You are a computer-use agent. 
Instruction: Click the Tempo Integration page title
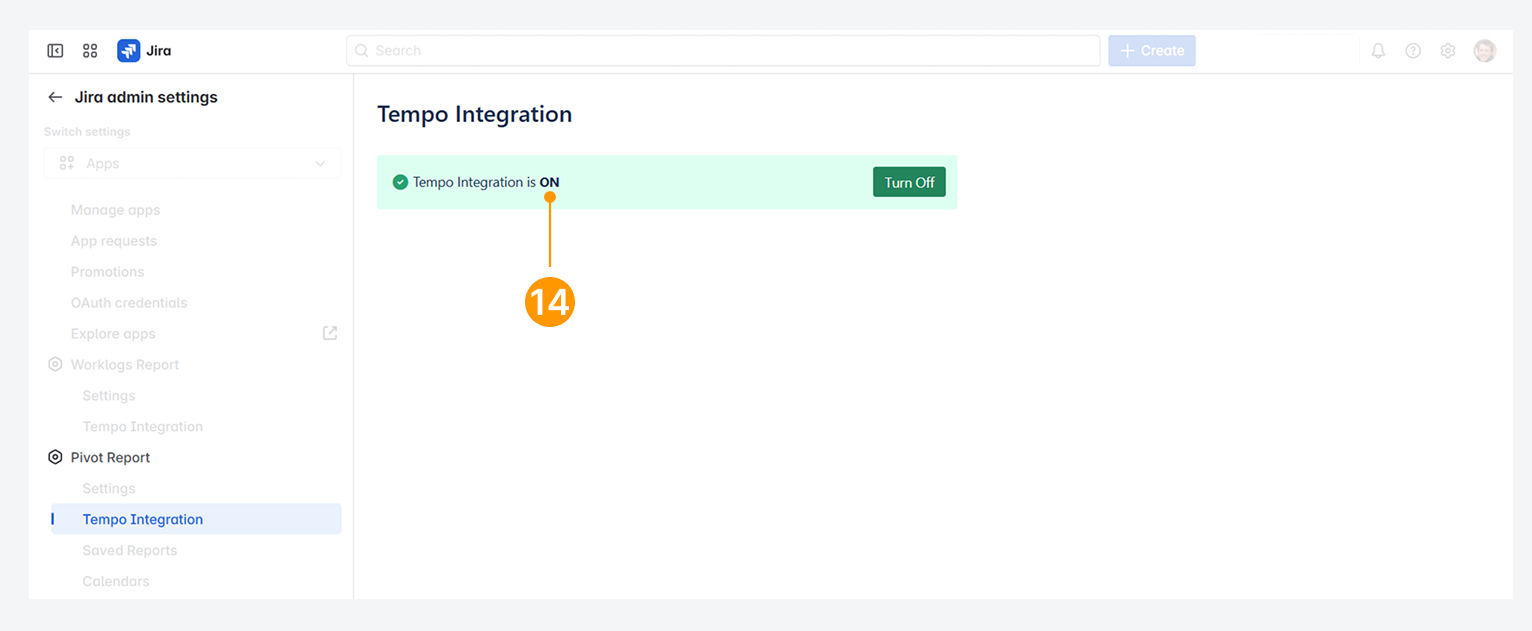click(x=475, y=114)
